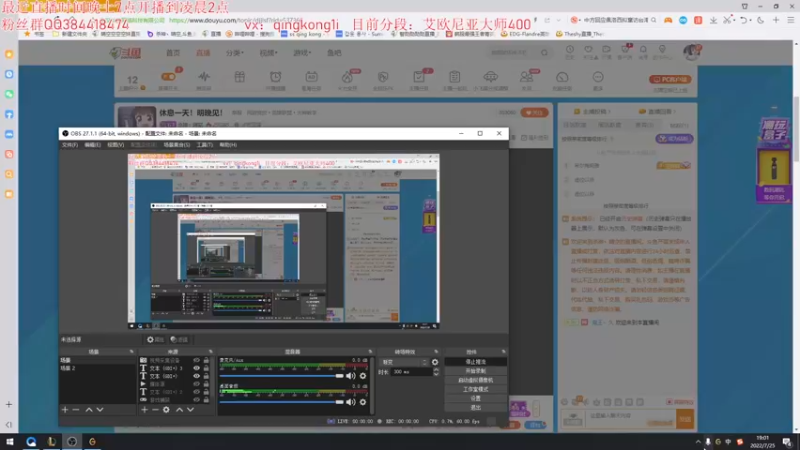Toggle the lock on 视频采集设备 source
Screen dimensions: 800x450
pyautogui.click(x=206, y=360)
